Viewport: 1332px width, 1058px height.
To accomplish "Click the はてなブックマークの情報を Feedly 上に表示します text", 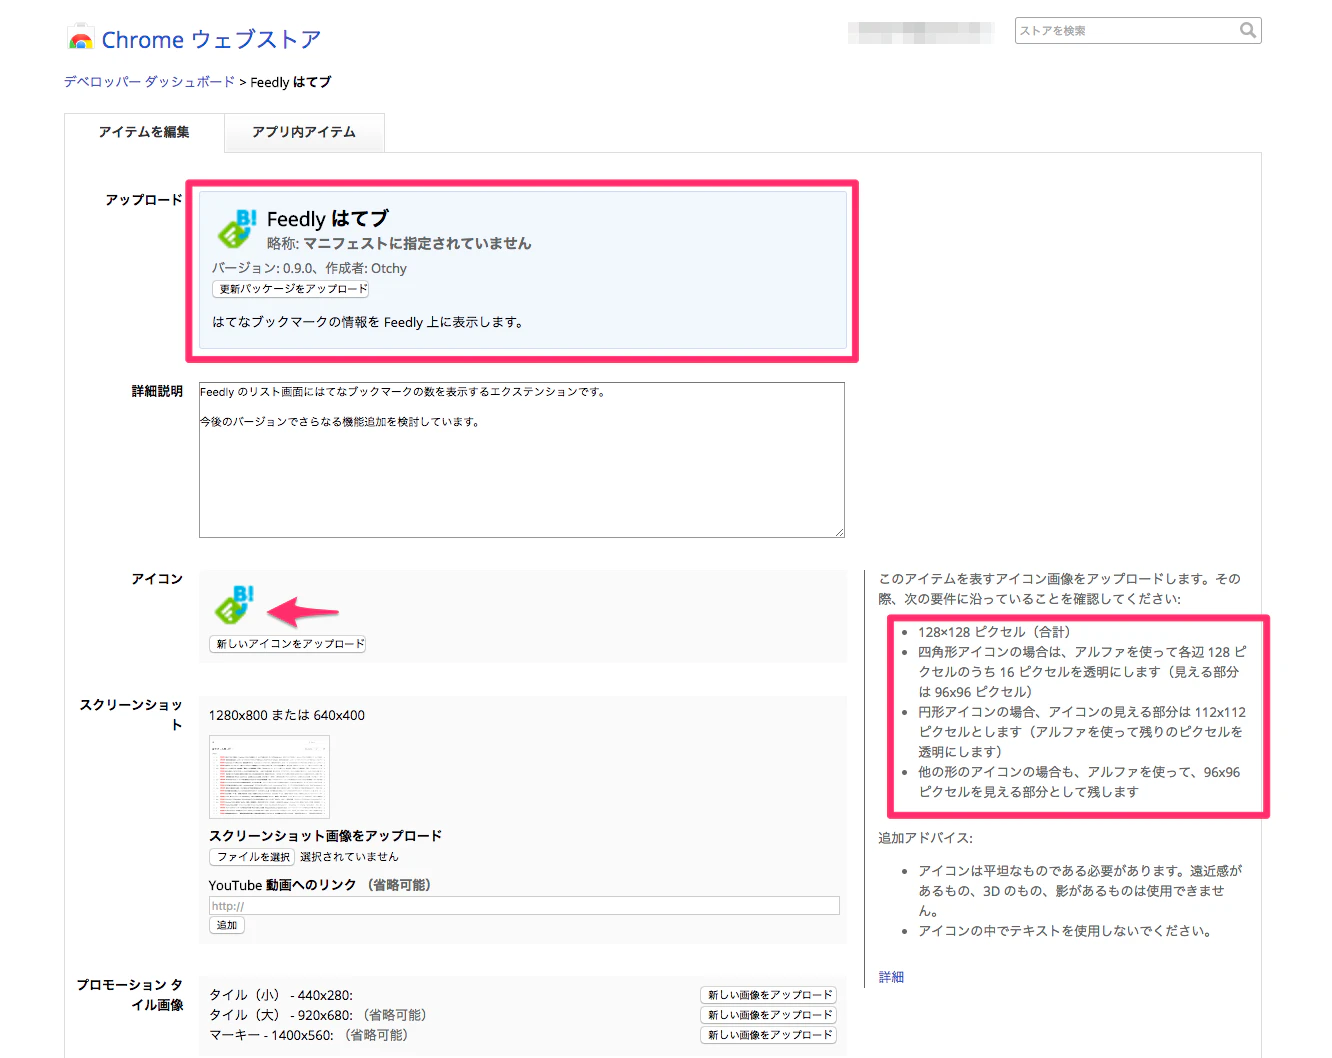I will click(x=368, y=322).
